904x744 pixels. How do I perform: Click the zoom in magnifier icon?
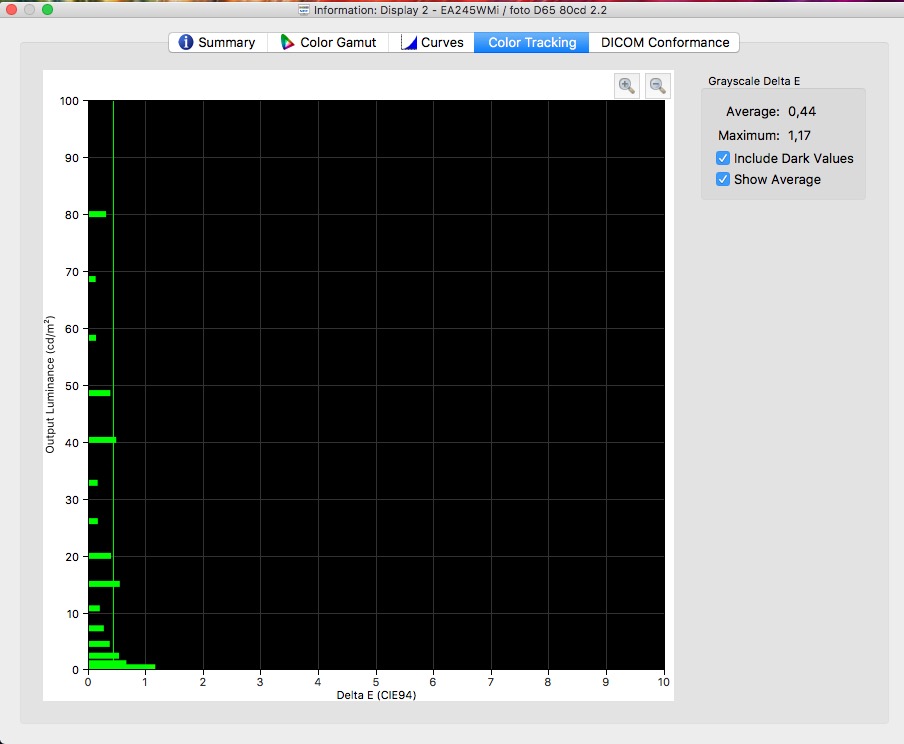[627, 86]
